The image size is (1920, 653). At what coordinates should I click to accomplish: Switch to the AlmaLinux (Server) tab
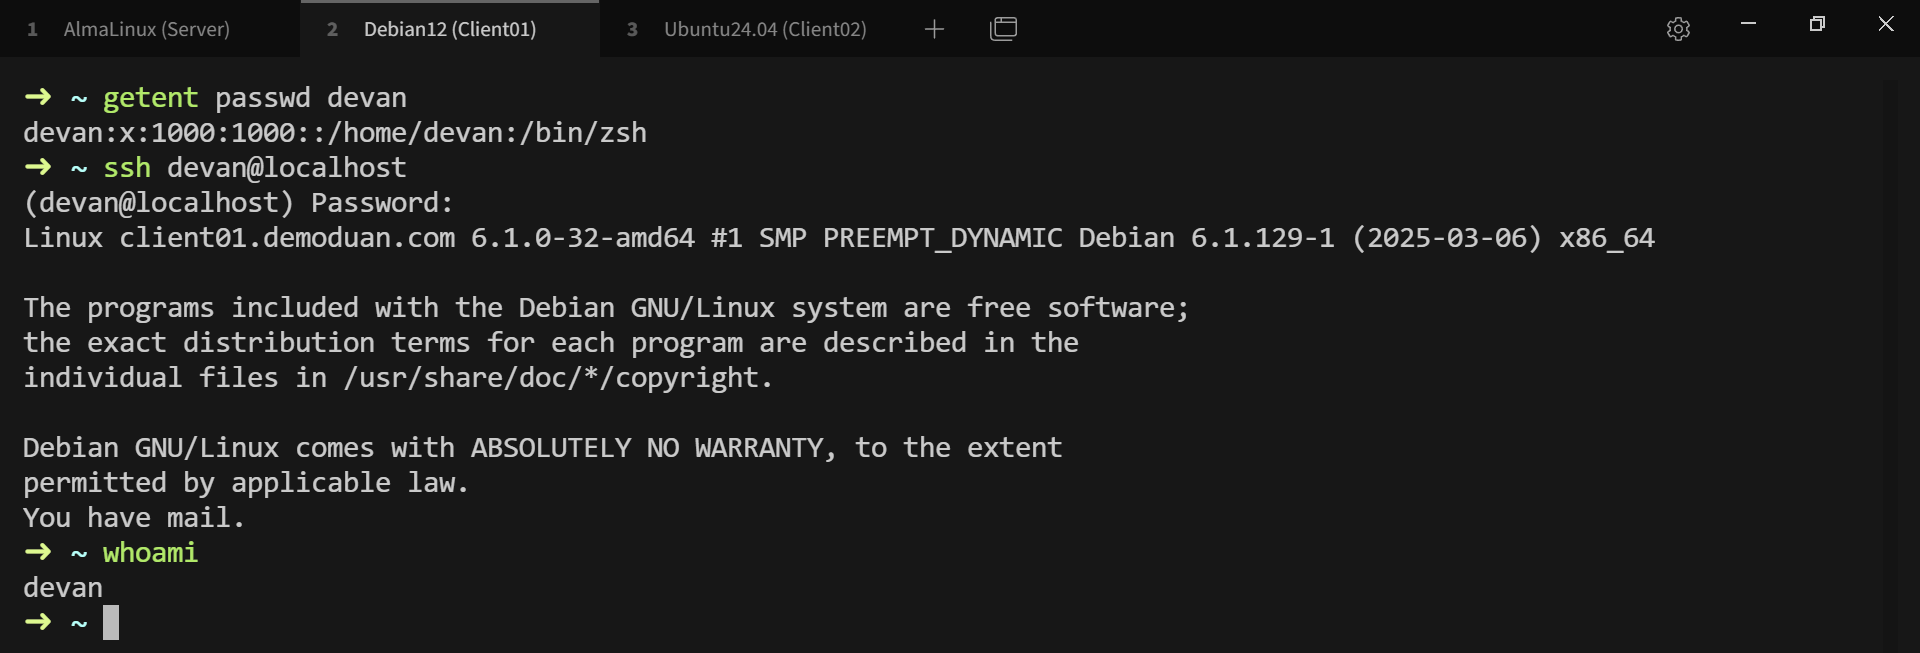(146, 29)
